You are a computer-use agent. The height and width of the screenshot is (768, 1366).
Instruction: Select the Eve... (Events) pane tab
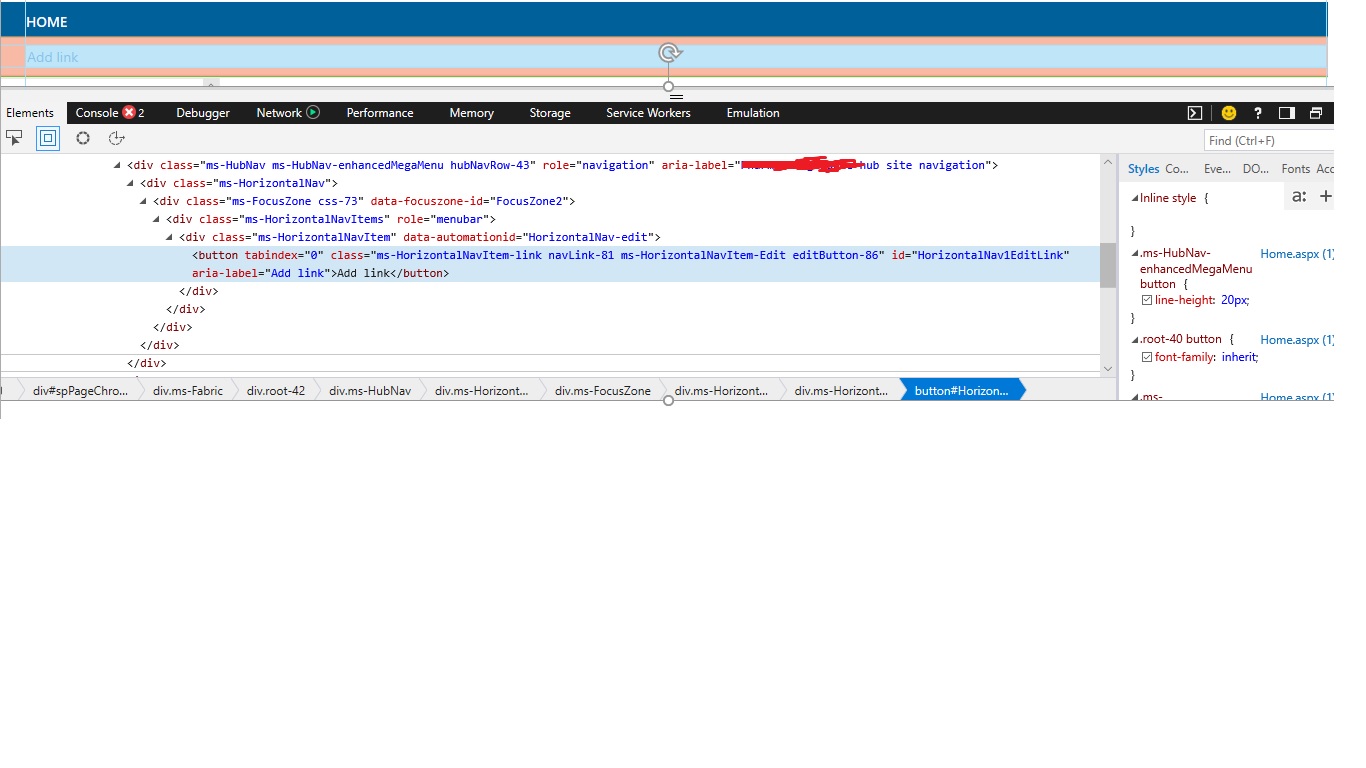[1217, 169]
